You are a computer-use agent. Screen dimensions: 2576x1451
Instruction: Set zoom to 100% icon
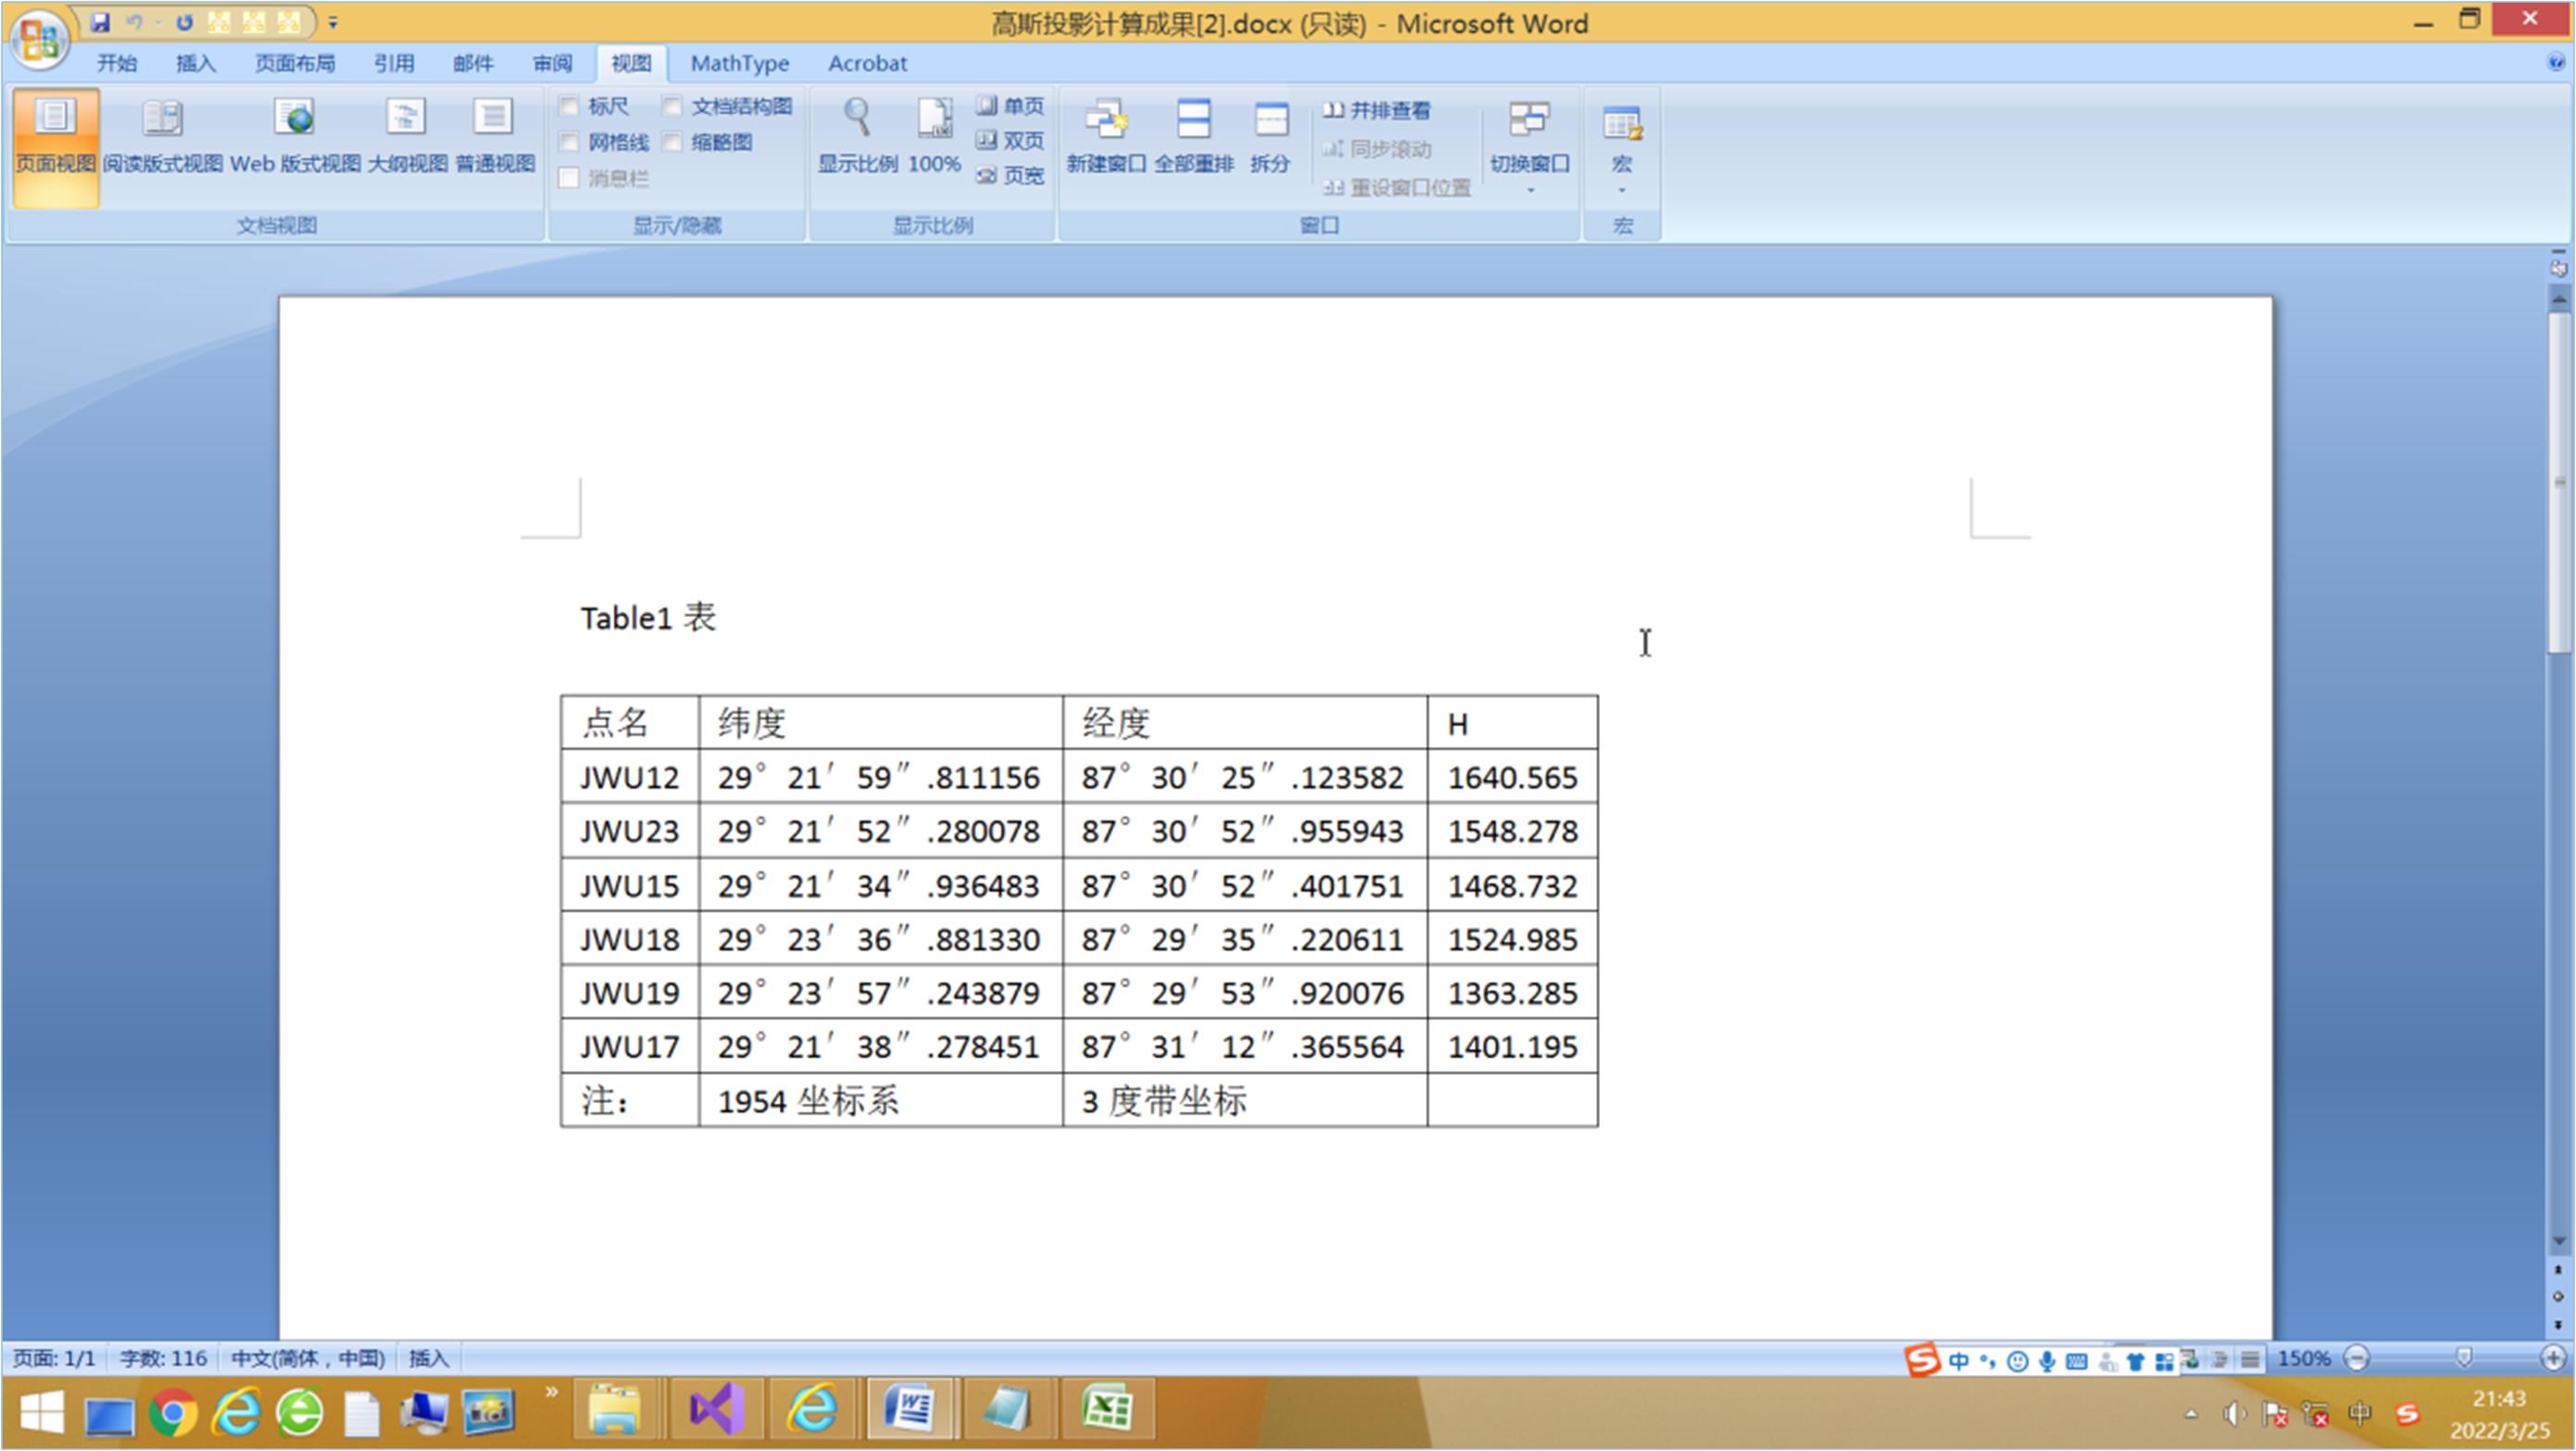[x=934, y=118]
